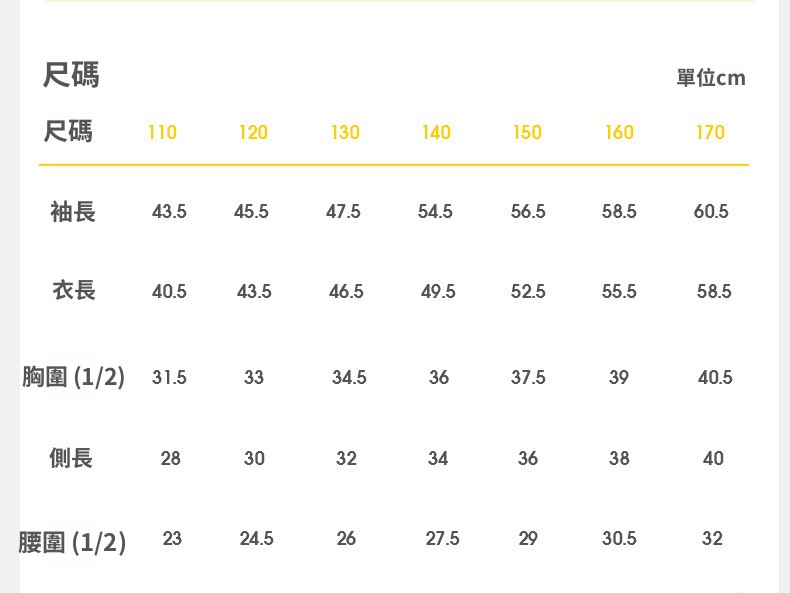The height and width of the screenshot is (593, 790).
Task: Select the 37.5 value in 胸圍 row
Action: [528, 377]
